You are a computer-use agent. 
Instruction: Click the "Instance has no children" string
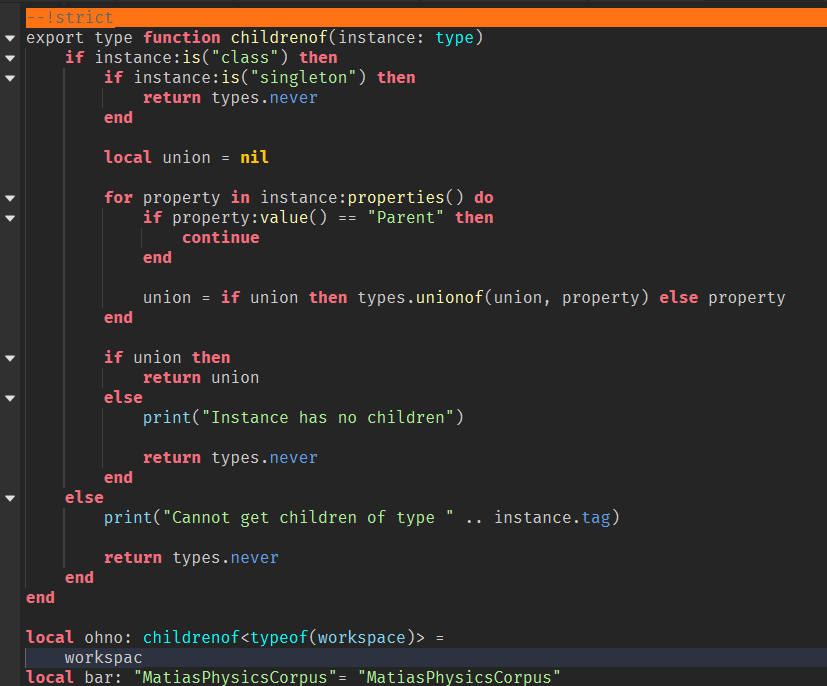pyautogui.click(x=328, y=418)
